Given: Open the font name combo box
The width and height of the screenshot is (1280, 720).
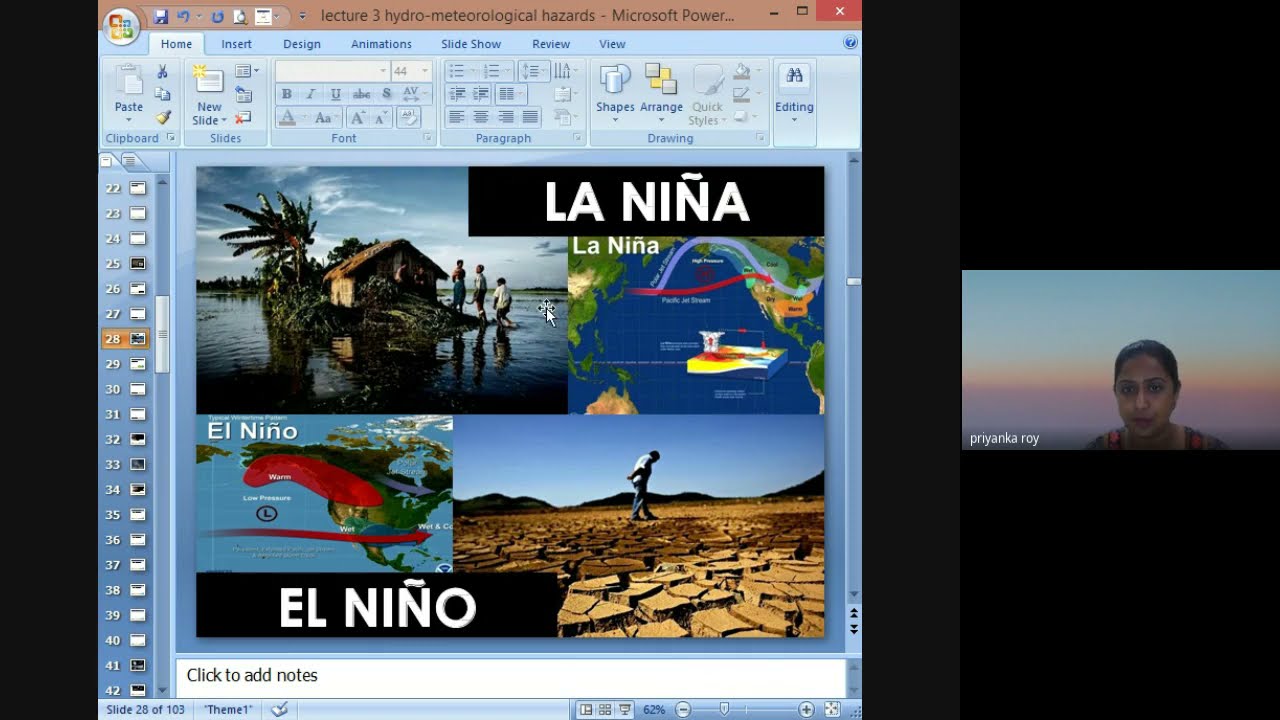Looking at the screenshot, I should pos(332,71).
